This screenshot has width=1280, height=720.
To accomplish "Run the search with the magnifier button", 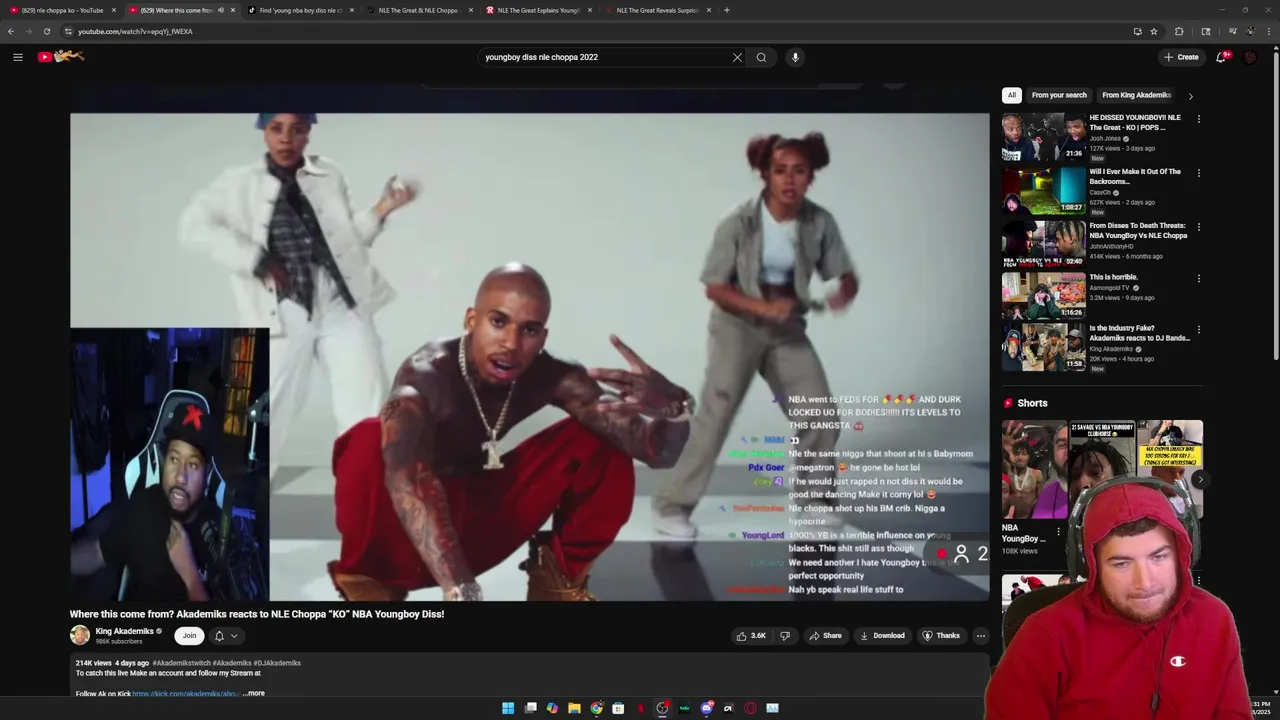I will tap(761, 57).
